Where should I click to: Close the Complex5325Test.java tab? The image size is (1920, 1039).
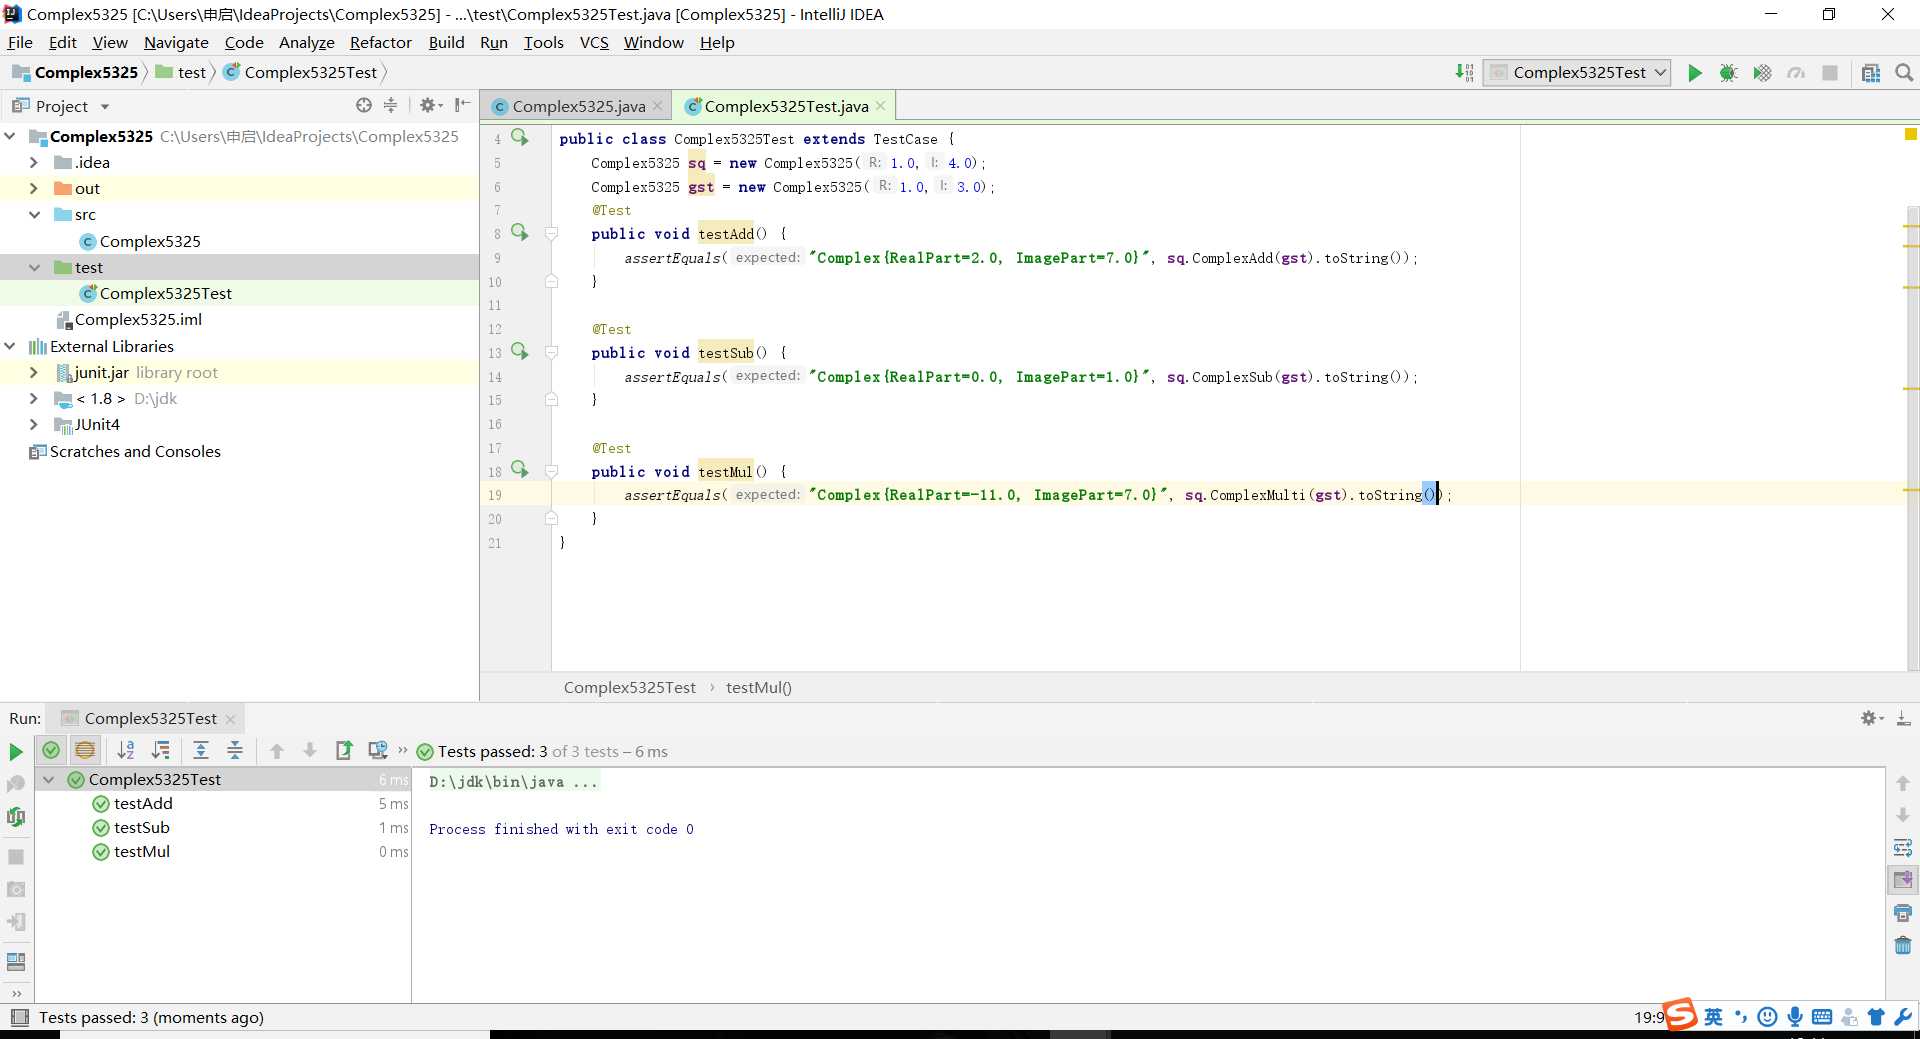point(880,106)
